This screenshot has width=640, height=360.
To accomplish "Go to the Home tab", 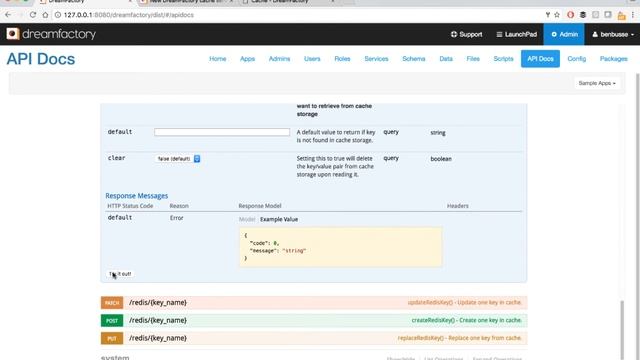I will click(x=218, y=59).
